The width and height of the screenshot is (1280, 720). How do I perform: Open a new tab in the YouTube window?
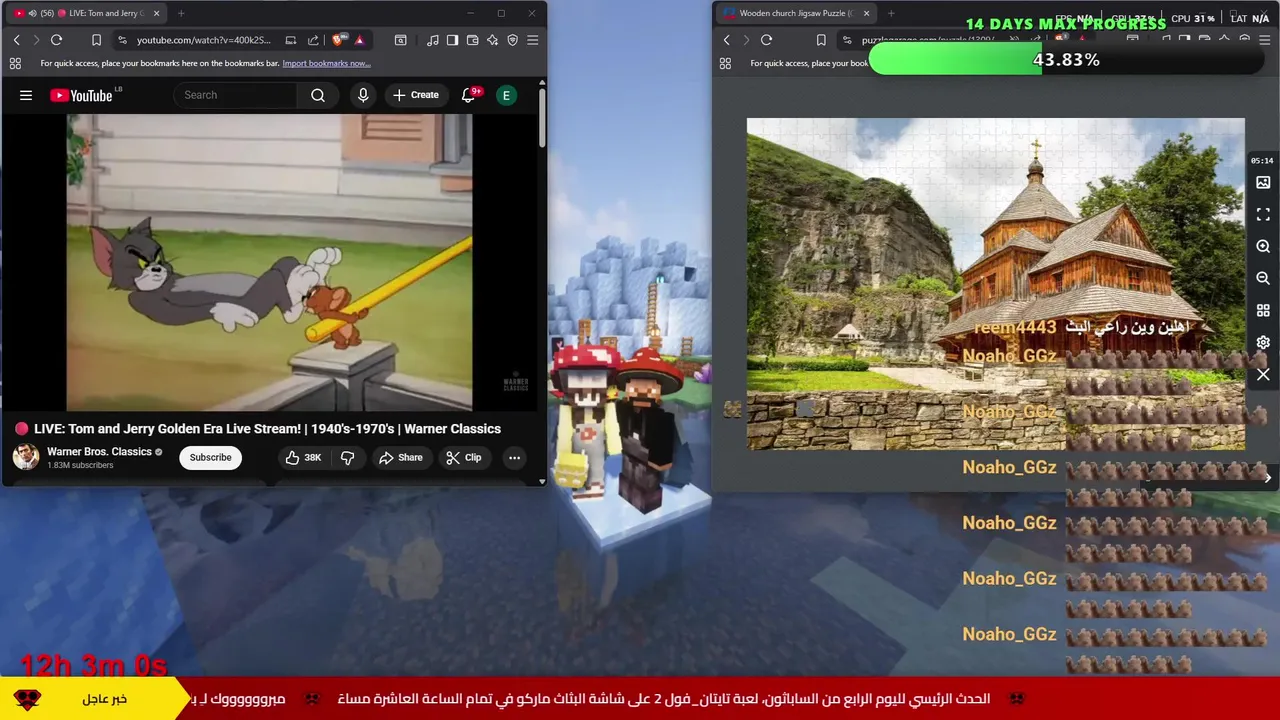pyautogui.click(x=181, y=13)
